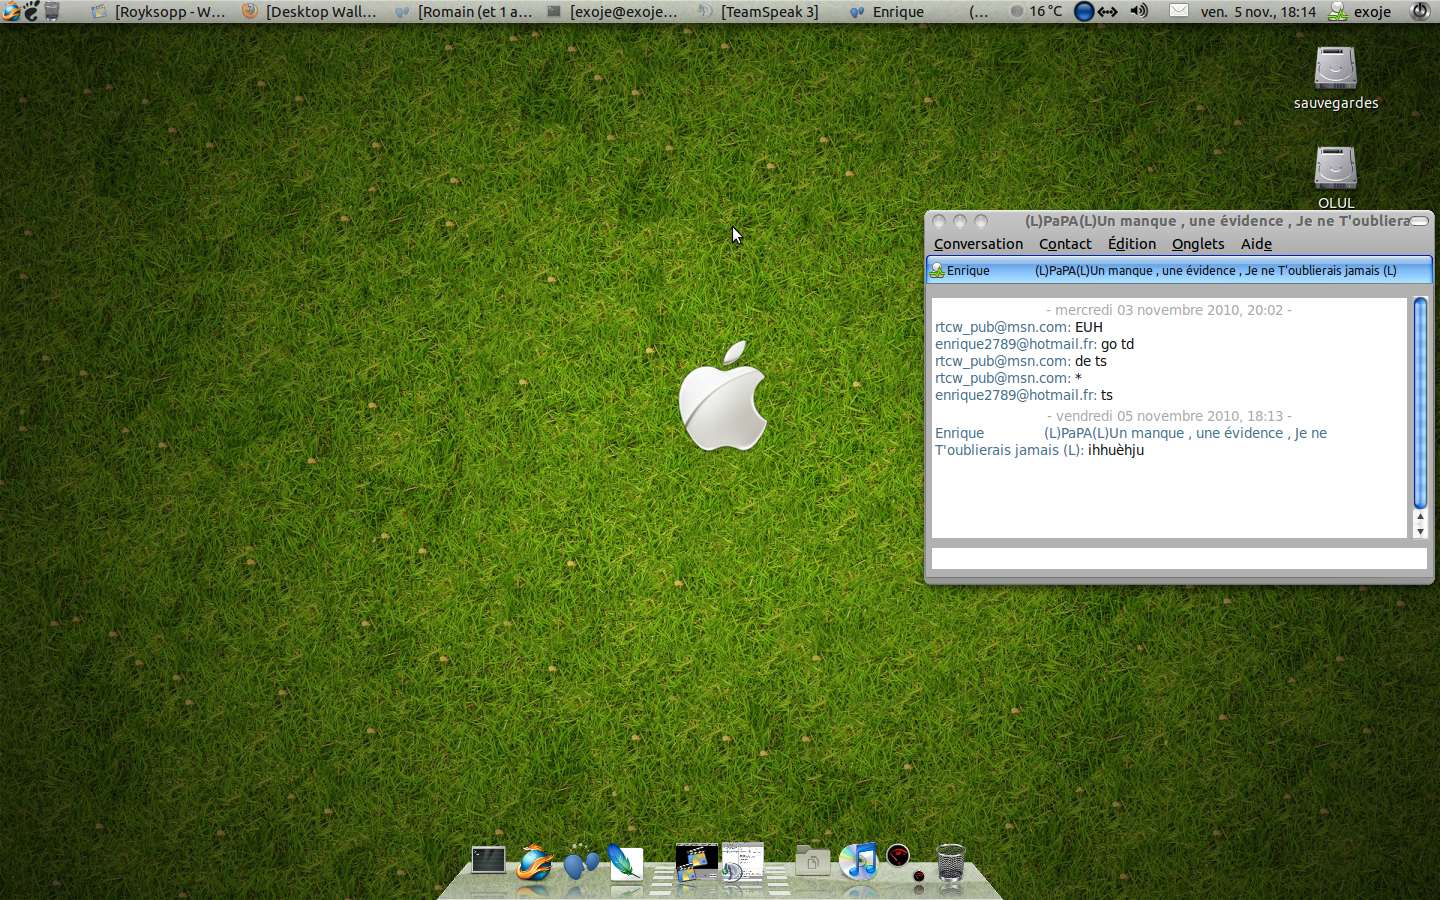
Task: Open the clock showing ven. 5 nov., 18:14
Action: point(1258,12)
